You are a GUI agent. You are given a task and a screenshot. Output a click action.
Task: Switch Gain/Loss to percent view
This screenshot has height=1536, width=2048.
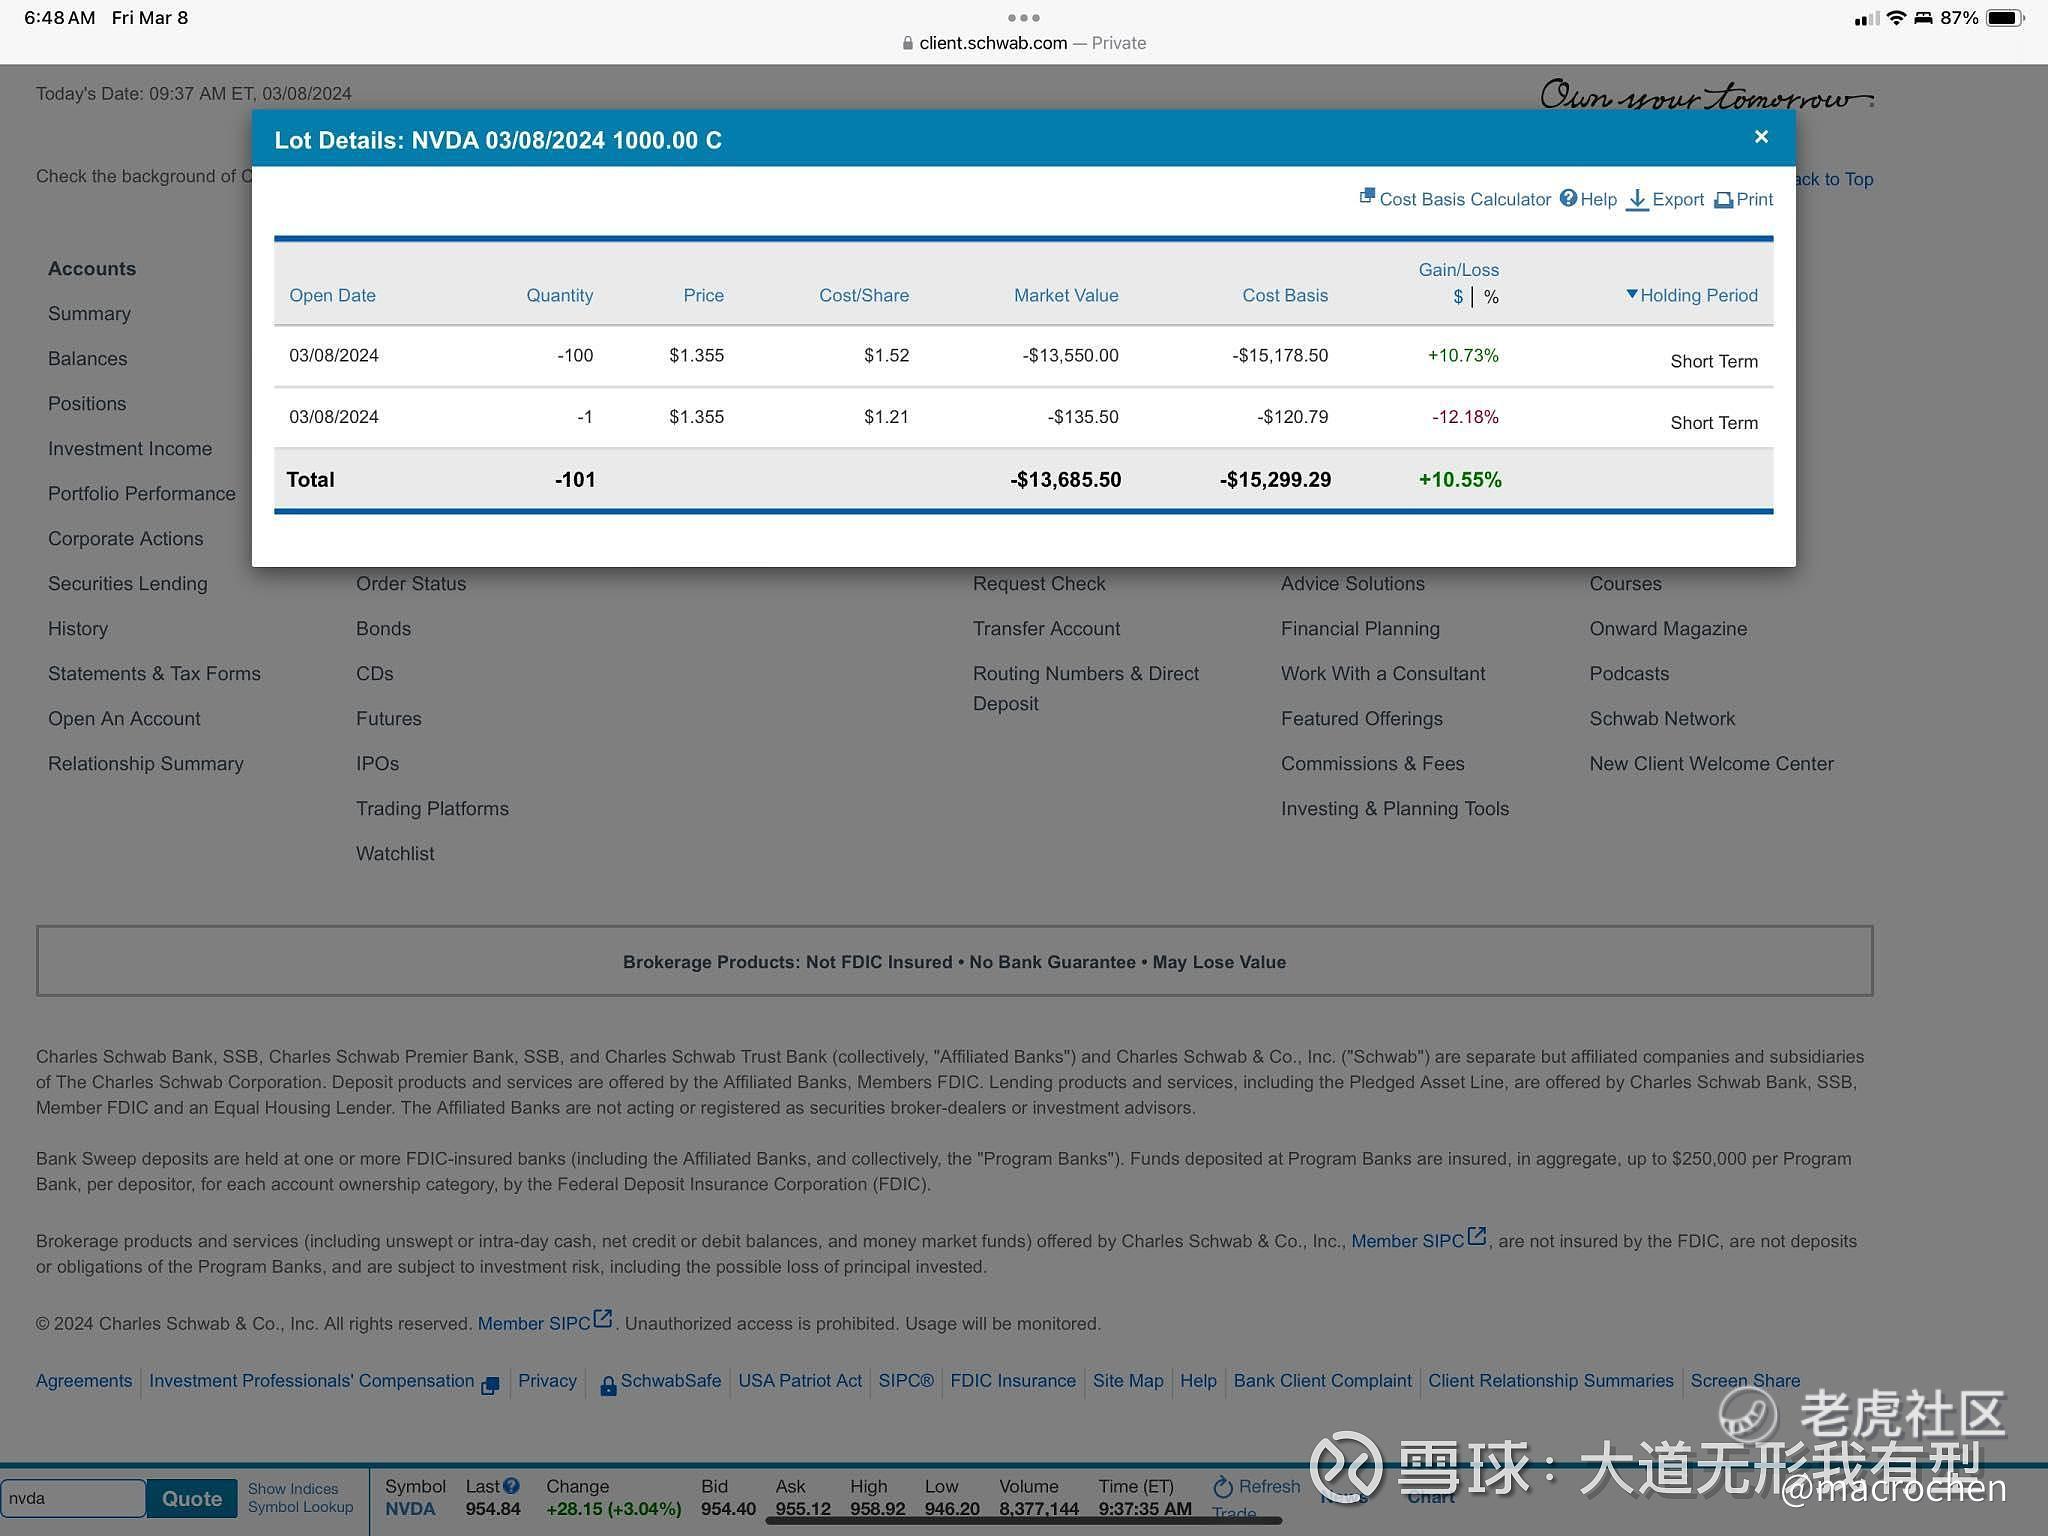(1491, 297)
